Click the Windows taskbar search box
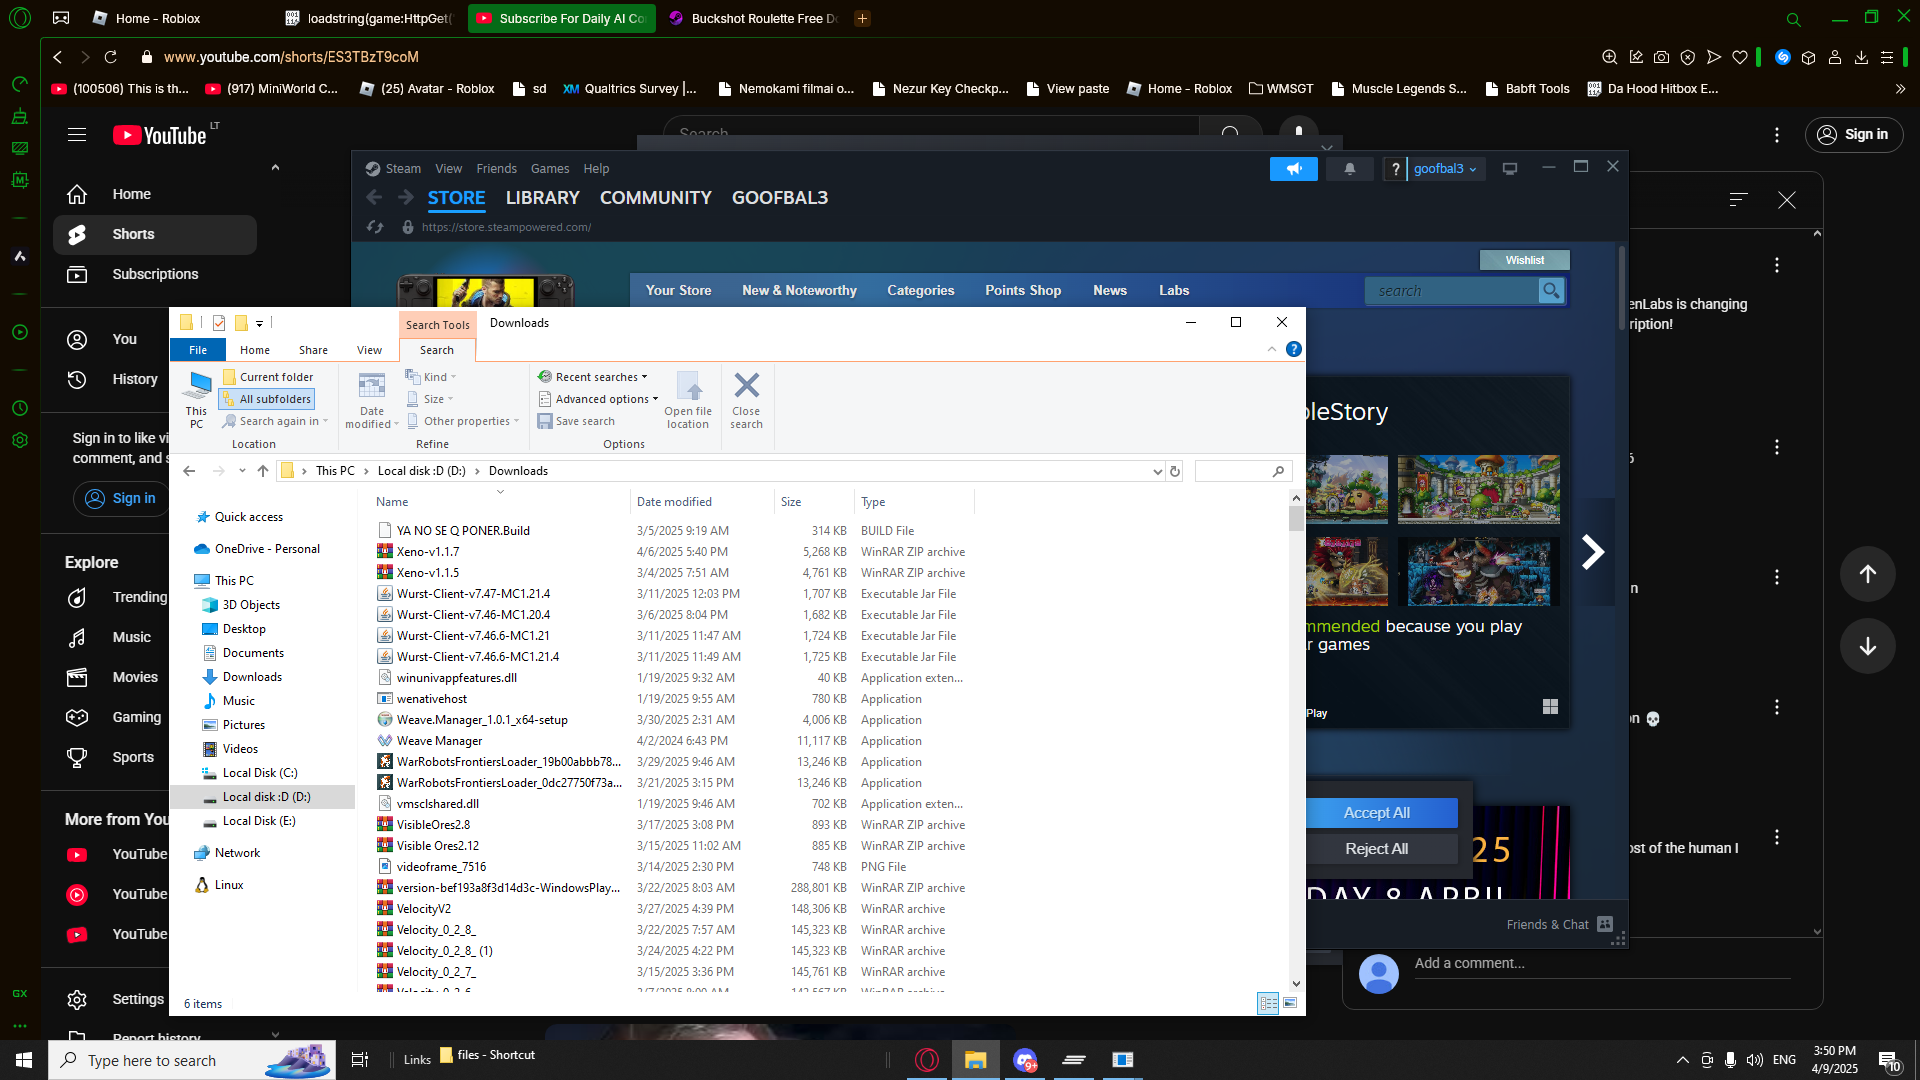Image resolution: width=1920 pixels, height=1080 pixels. point(192,1060)
